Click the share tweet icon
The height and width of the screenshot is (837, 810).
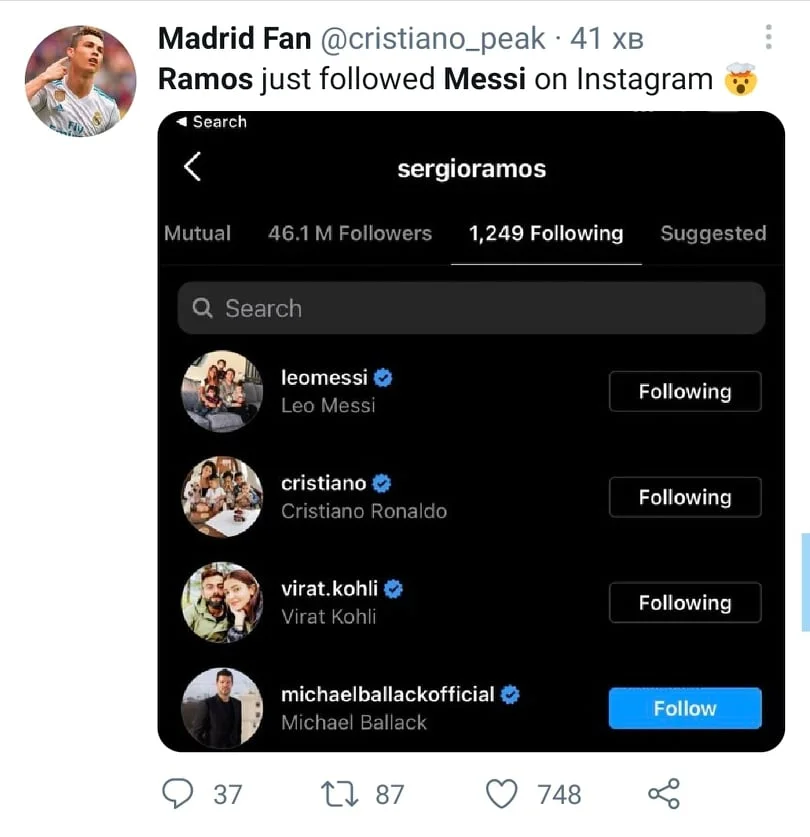[x=664, y=794]
